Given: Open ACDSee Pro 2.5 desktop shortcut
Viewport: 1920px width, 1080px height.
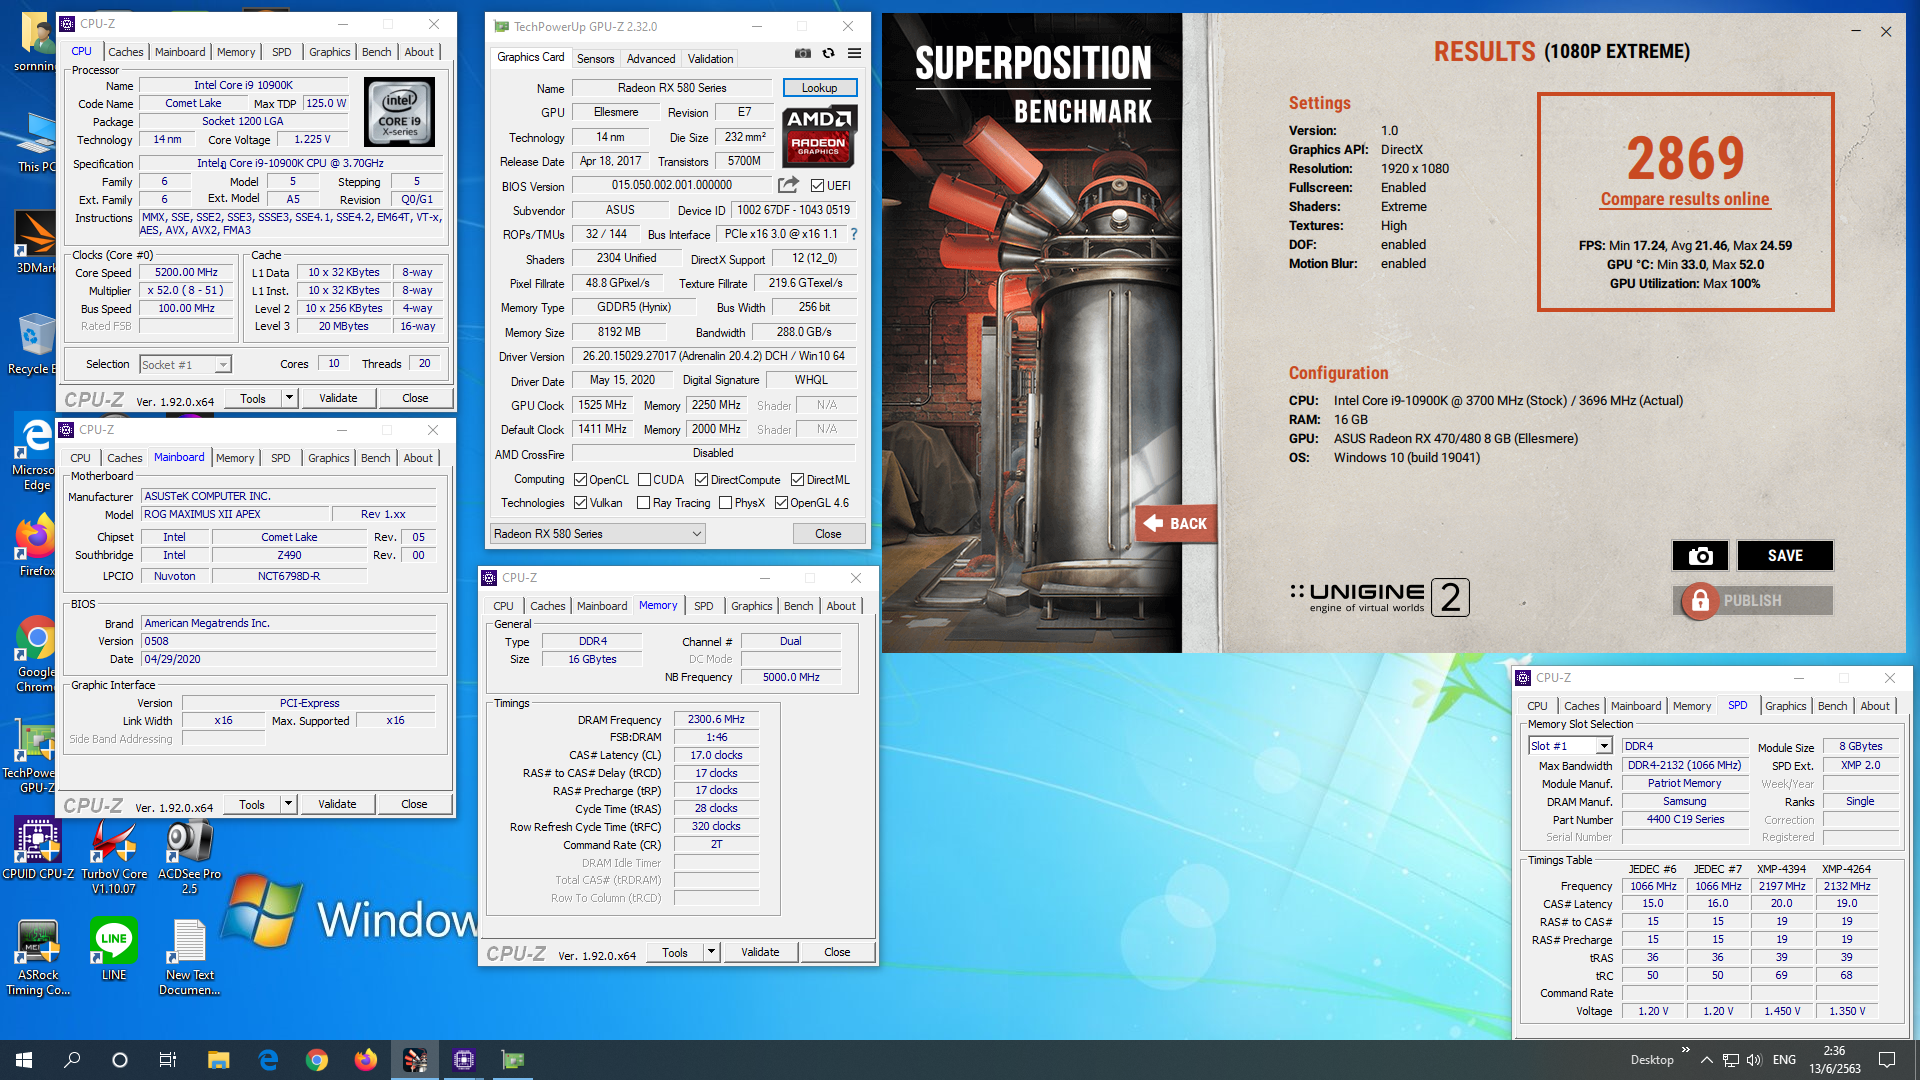Looking at the screenshot, I should tap(189, 857).
